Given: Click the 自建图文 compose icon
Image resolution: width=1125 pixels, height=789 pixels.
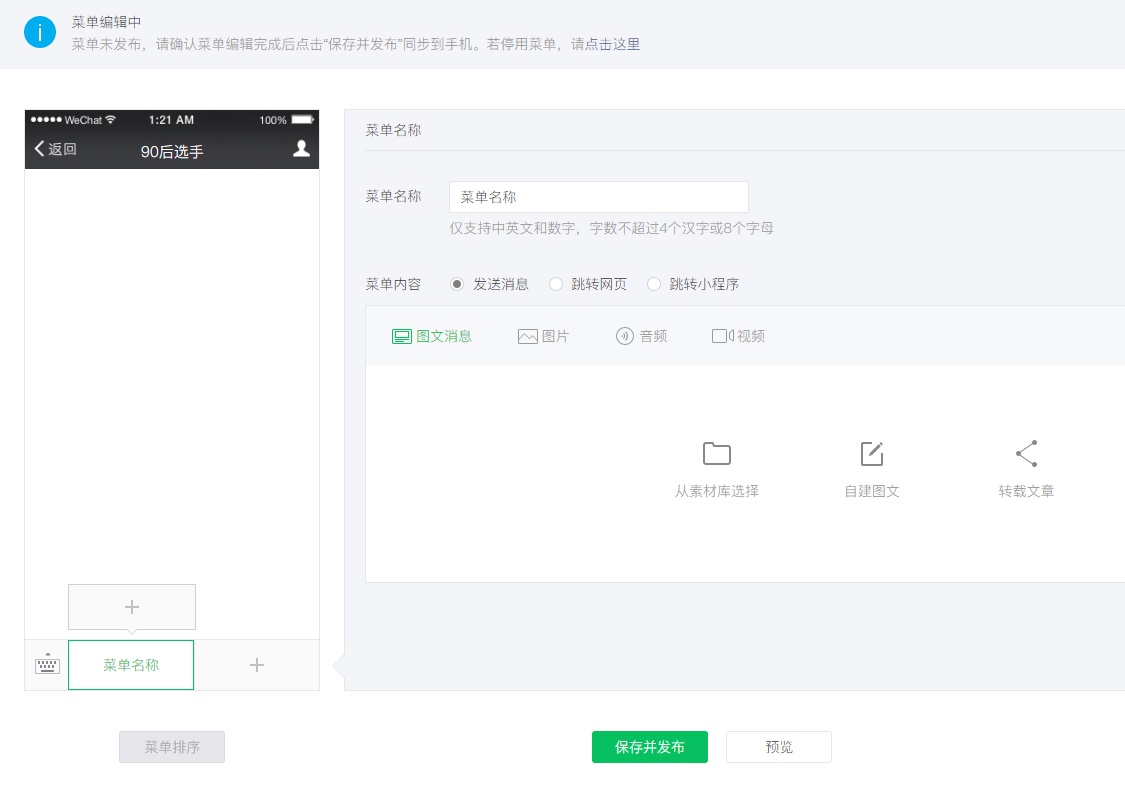Looking at the screenshot, I should pos(871,453).
